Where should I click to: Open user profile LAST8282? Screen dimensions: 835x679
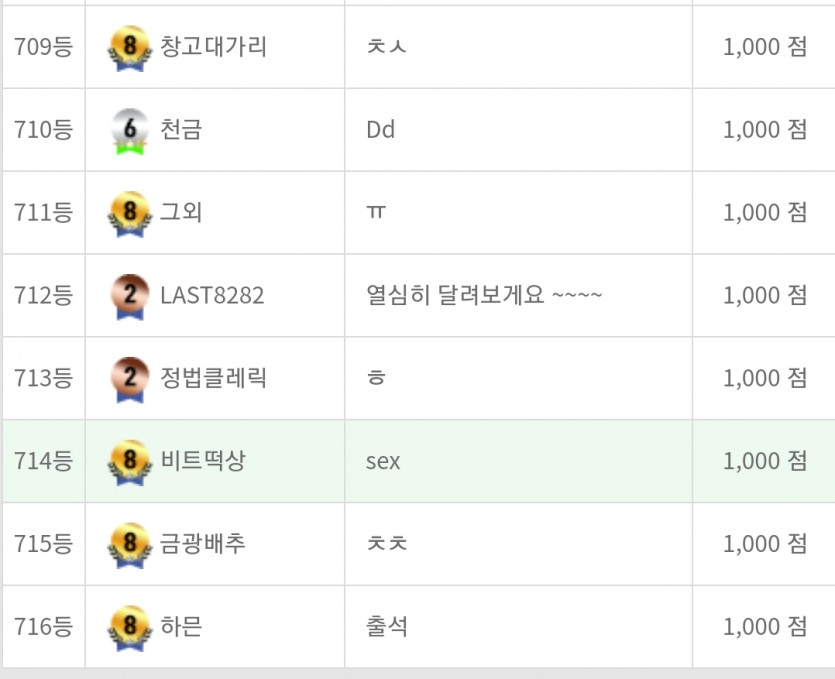[212, 295]
